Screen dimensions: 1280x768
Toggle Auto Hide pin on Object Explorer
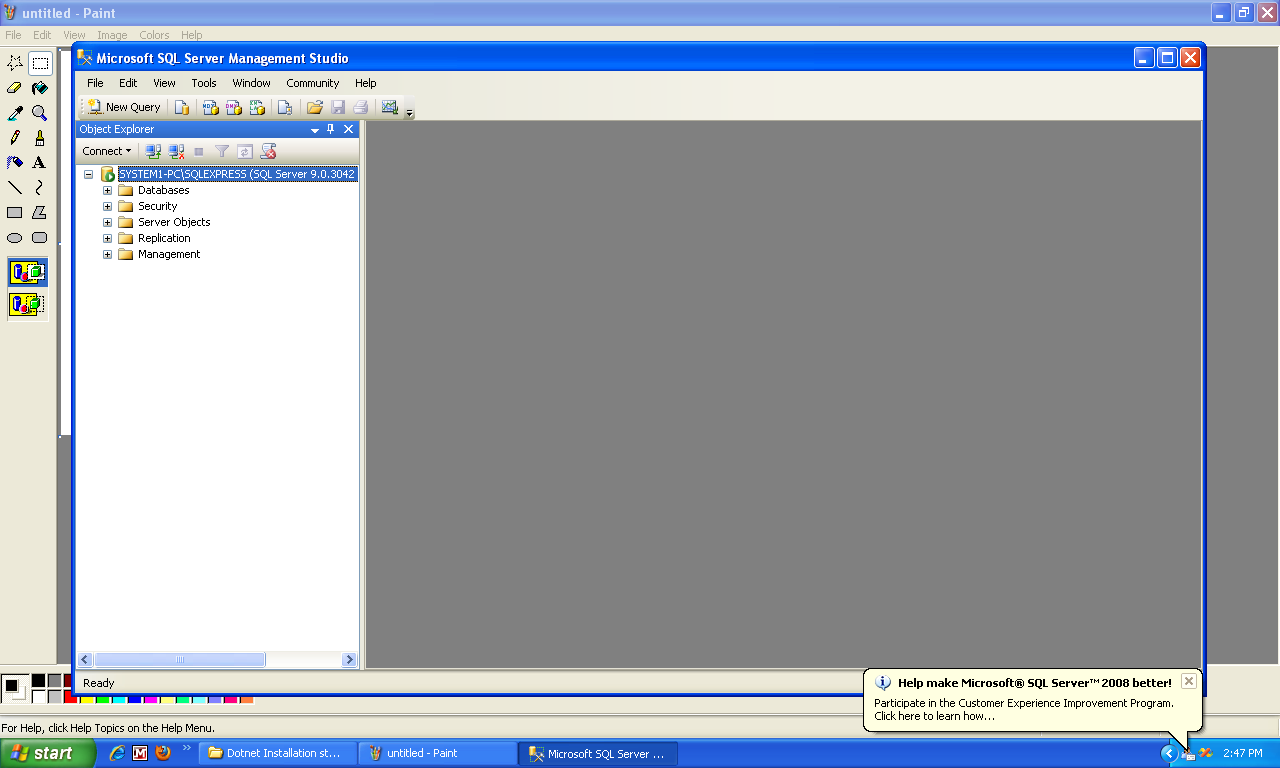pos(331,129)
